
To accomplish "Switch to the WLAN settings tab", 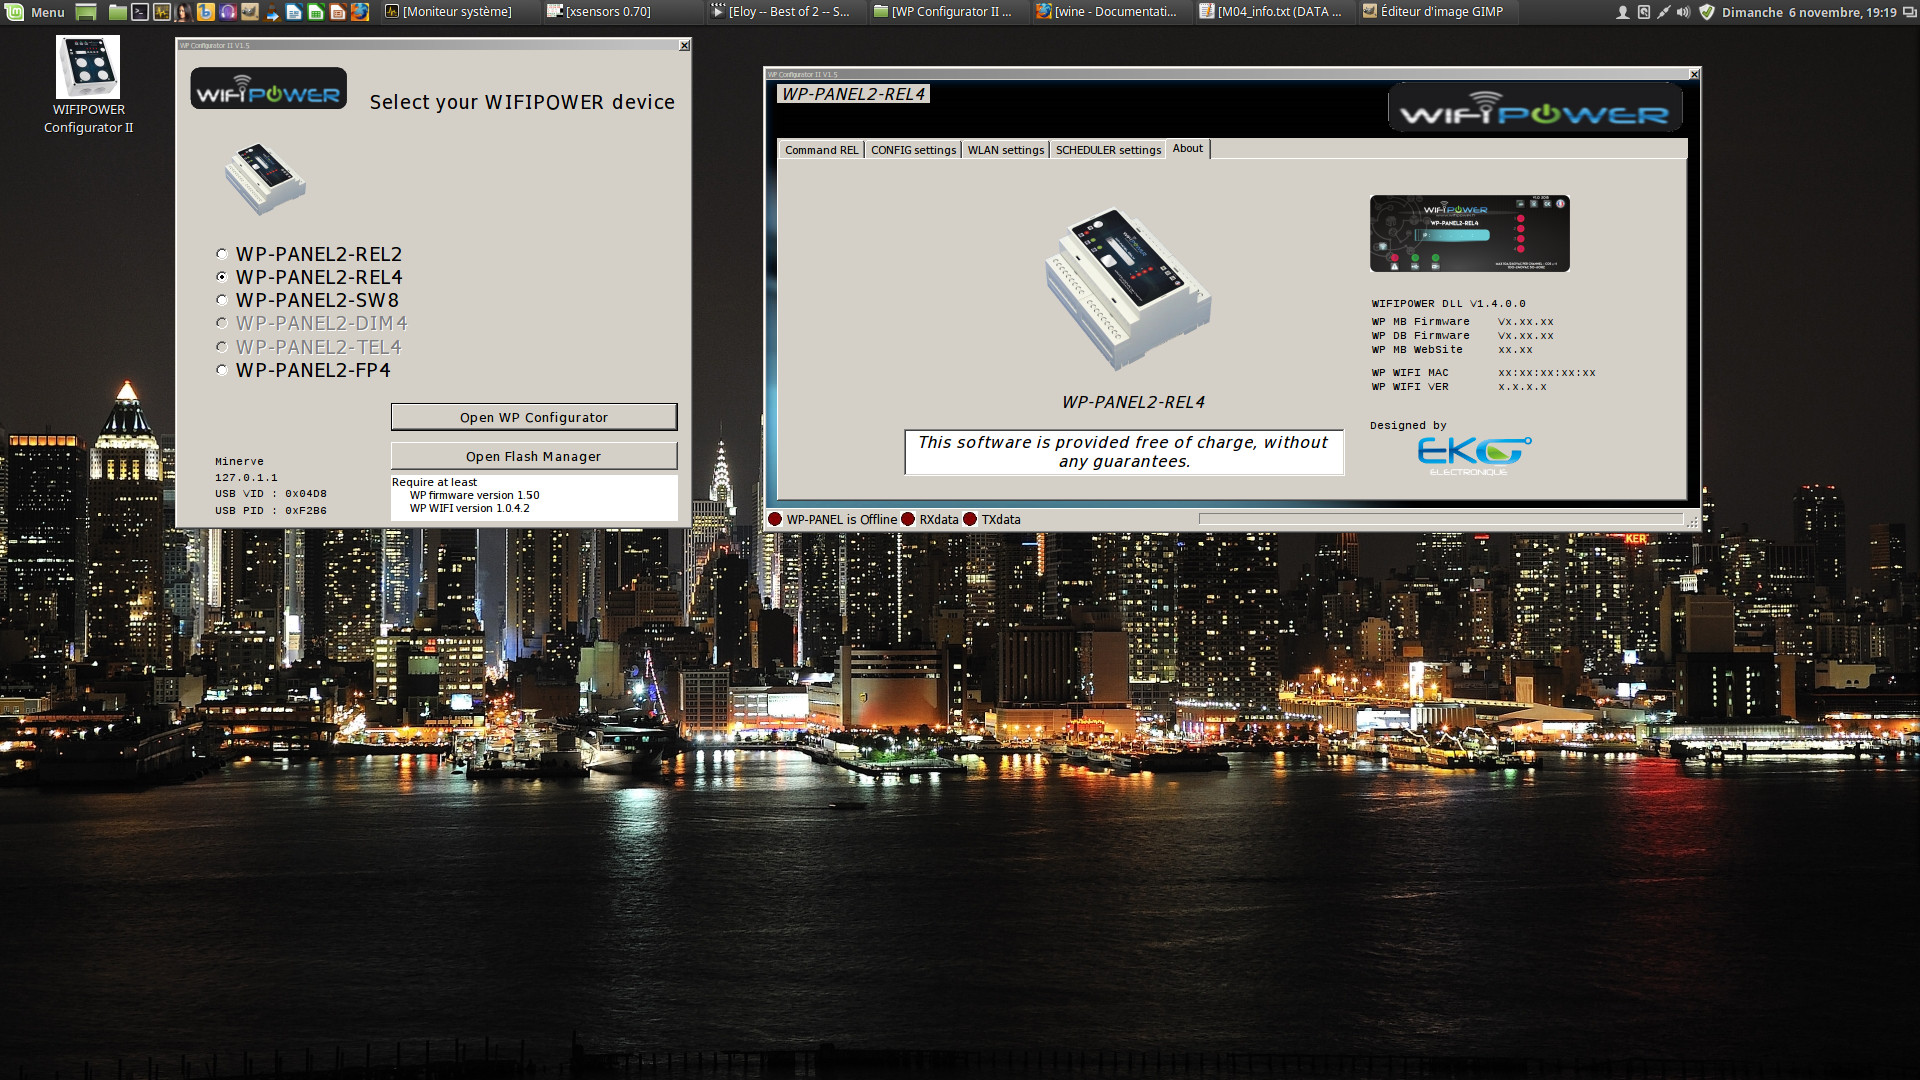I will pos(1005,149).
